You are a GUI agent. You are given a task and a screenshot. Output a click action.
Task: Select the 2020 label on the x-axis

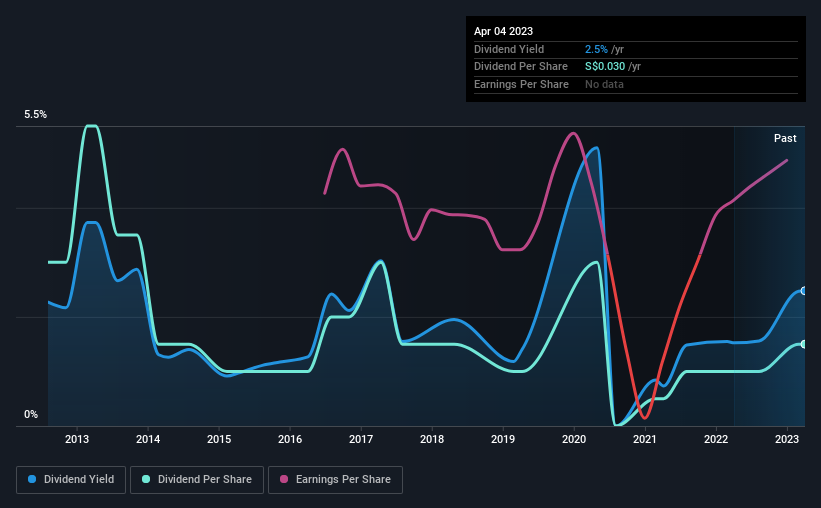[574, 439]
